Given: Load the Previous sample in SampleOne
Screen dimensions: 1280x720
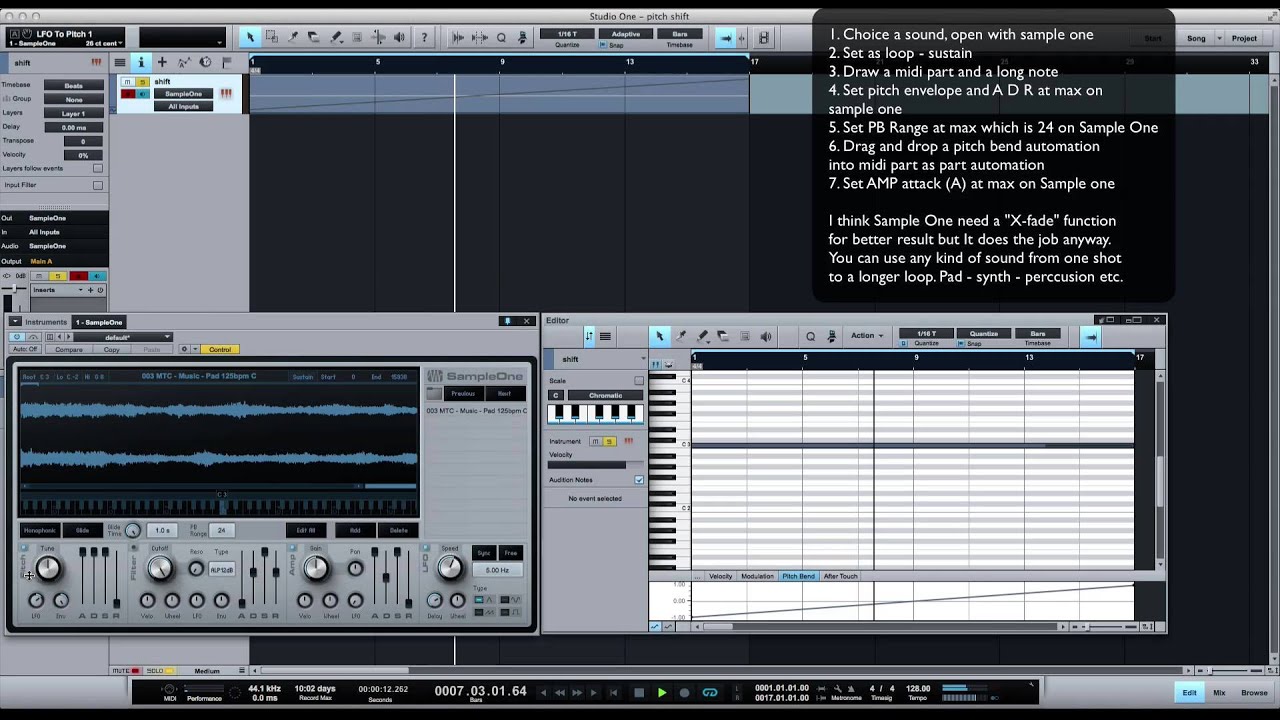Looking at the screenshot, I should (x=463, y=393).
